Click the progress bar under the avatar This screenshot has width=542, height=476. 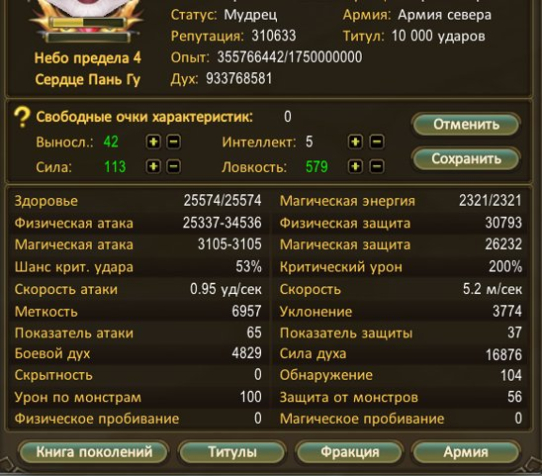[x=87, y=23]
